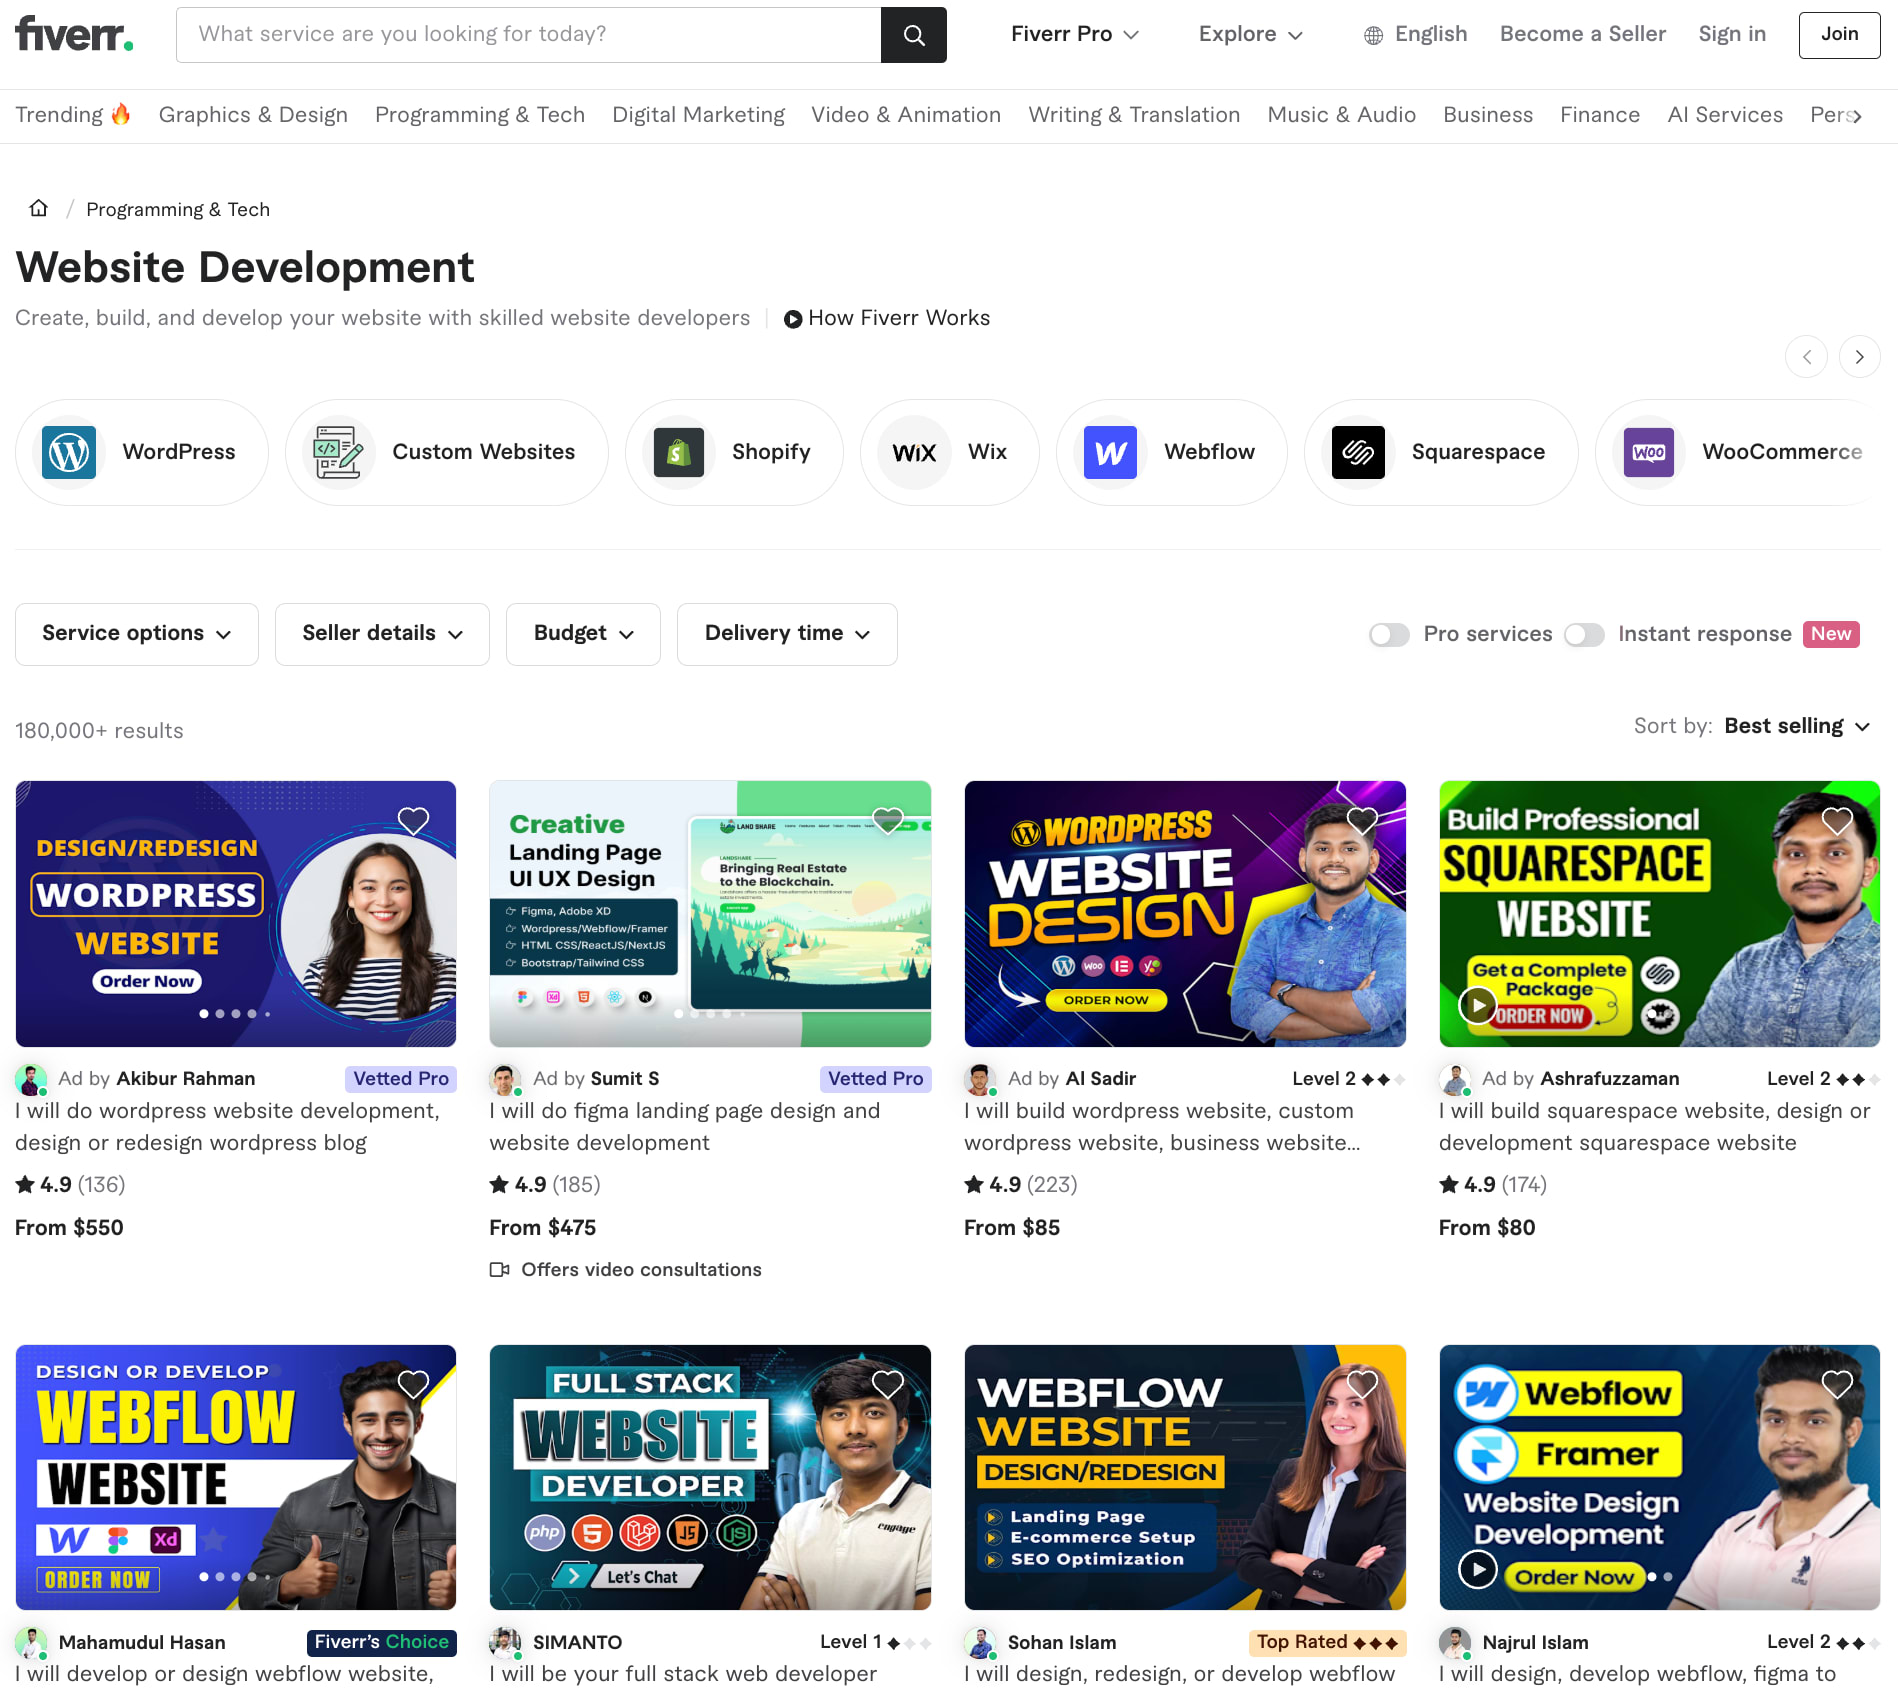Expand Fiverr Pro menu
The image size is (1898, 1696).
click(1075, 34)
